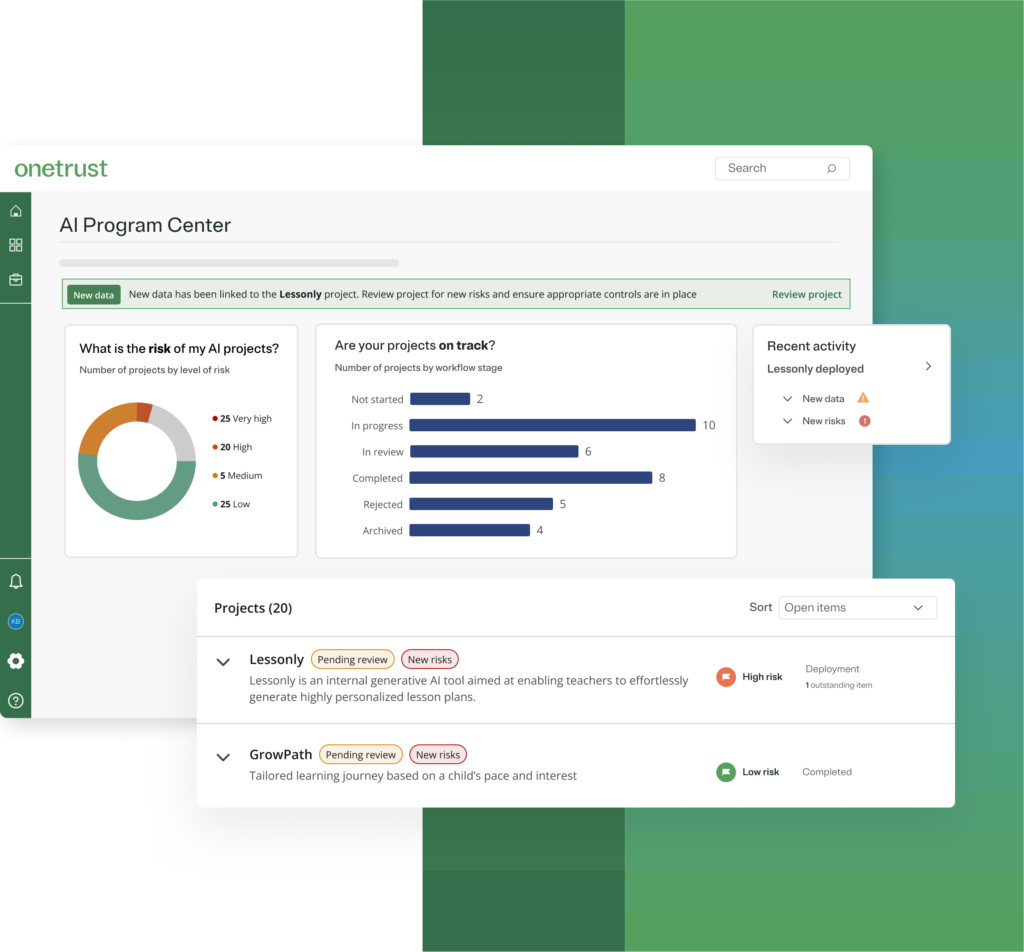Click the search magnifier icon
Screen dimensions: 1024x952
click(831, 168)
